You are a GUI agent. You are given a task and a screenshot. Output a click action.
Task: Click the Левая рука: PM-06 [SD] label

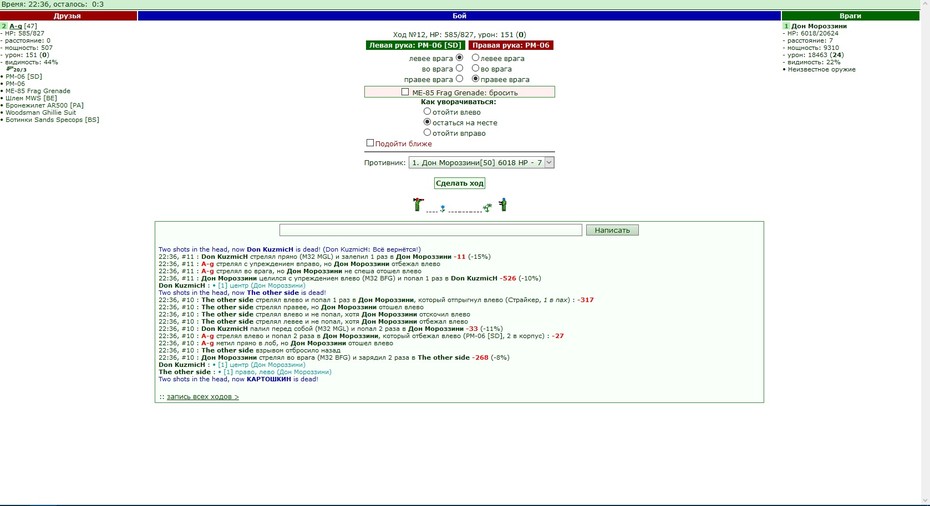[x=415, y=45]
